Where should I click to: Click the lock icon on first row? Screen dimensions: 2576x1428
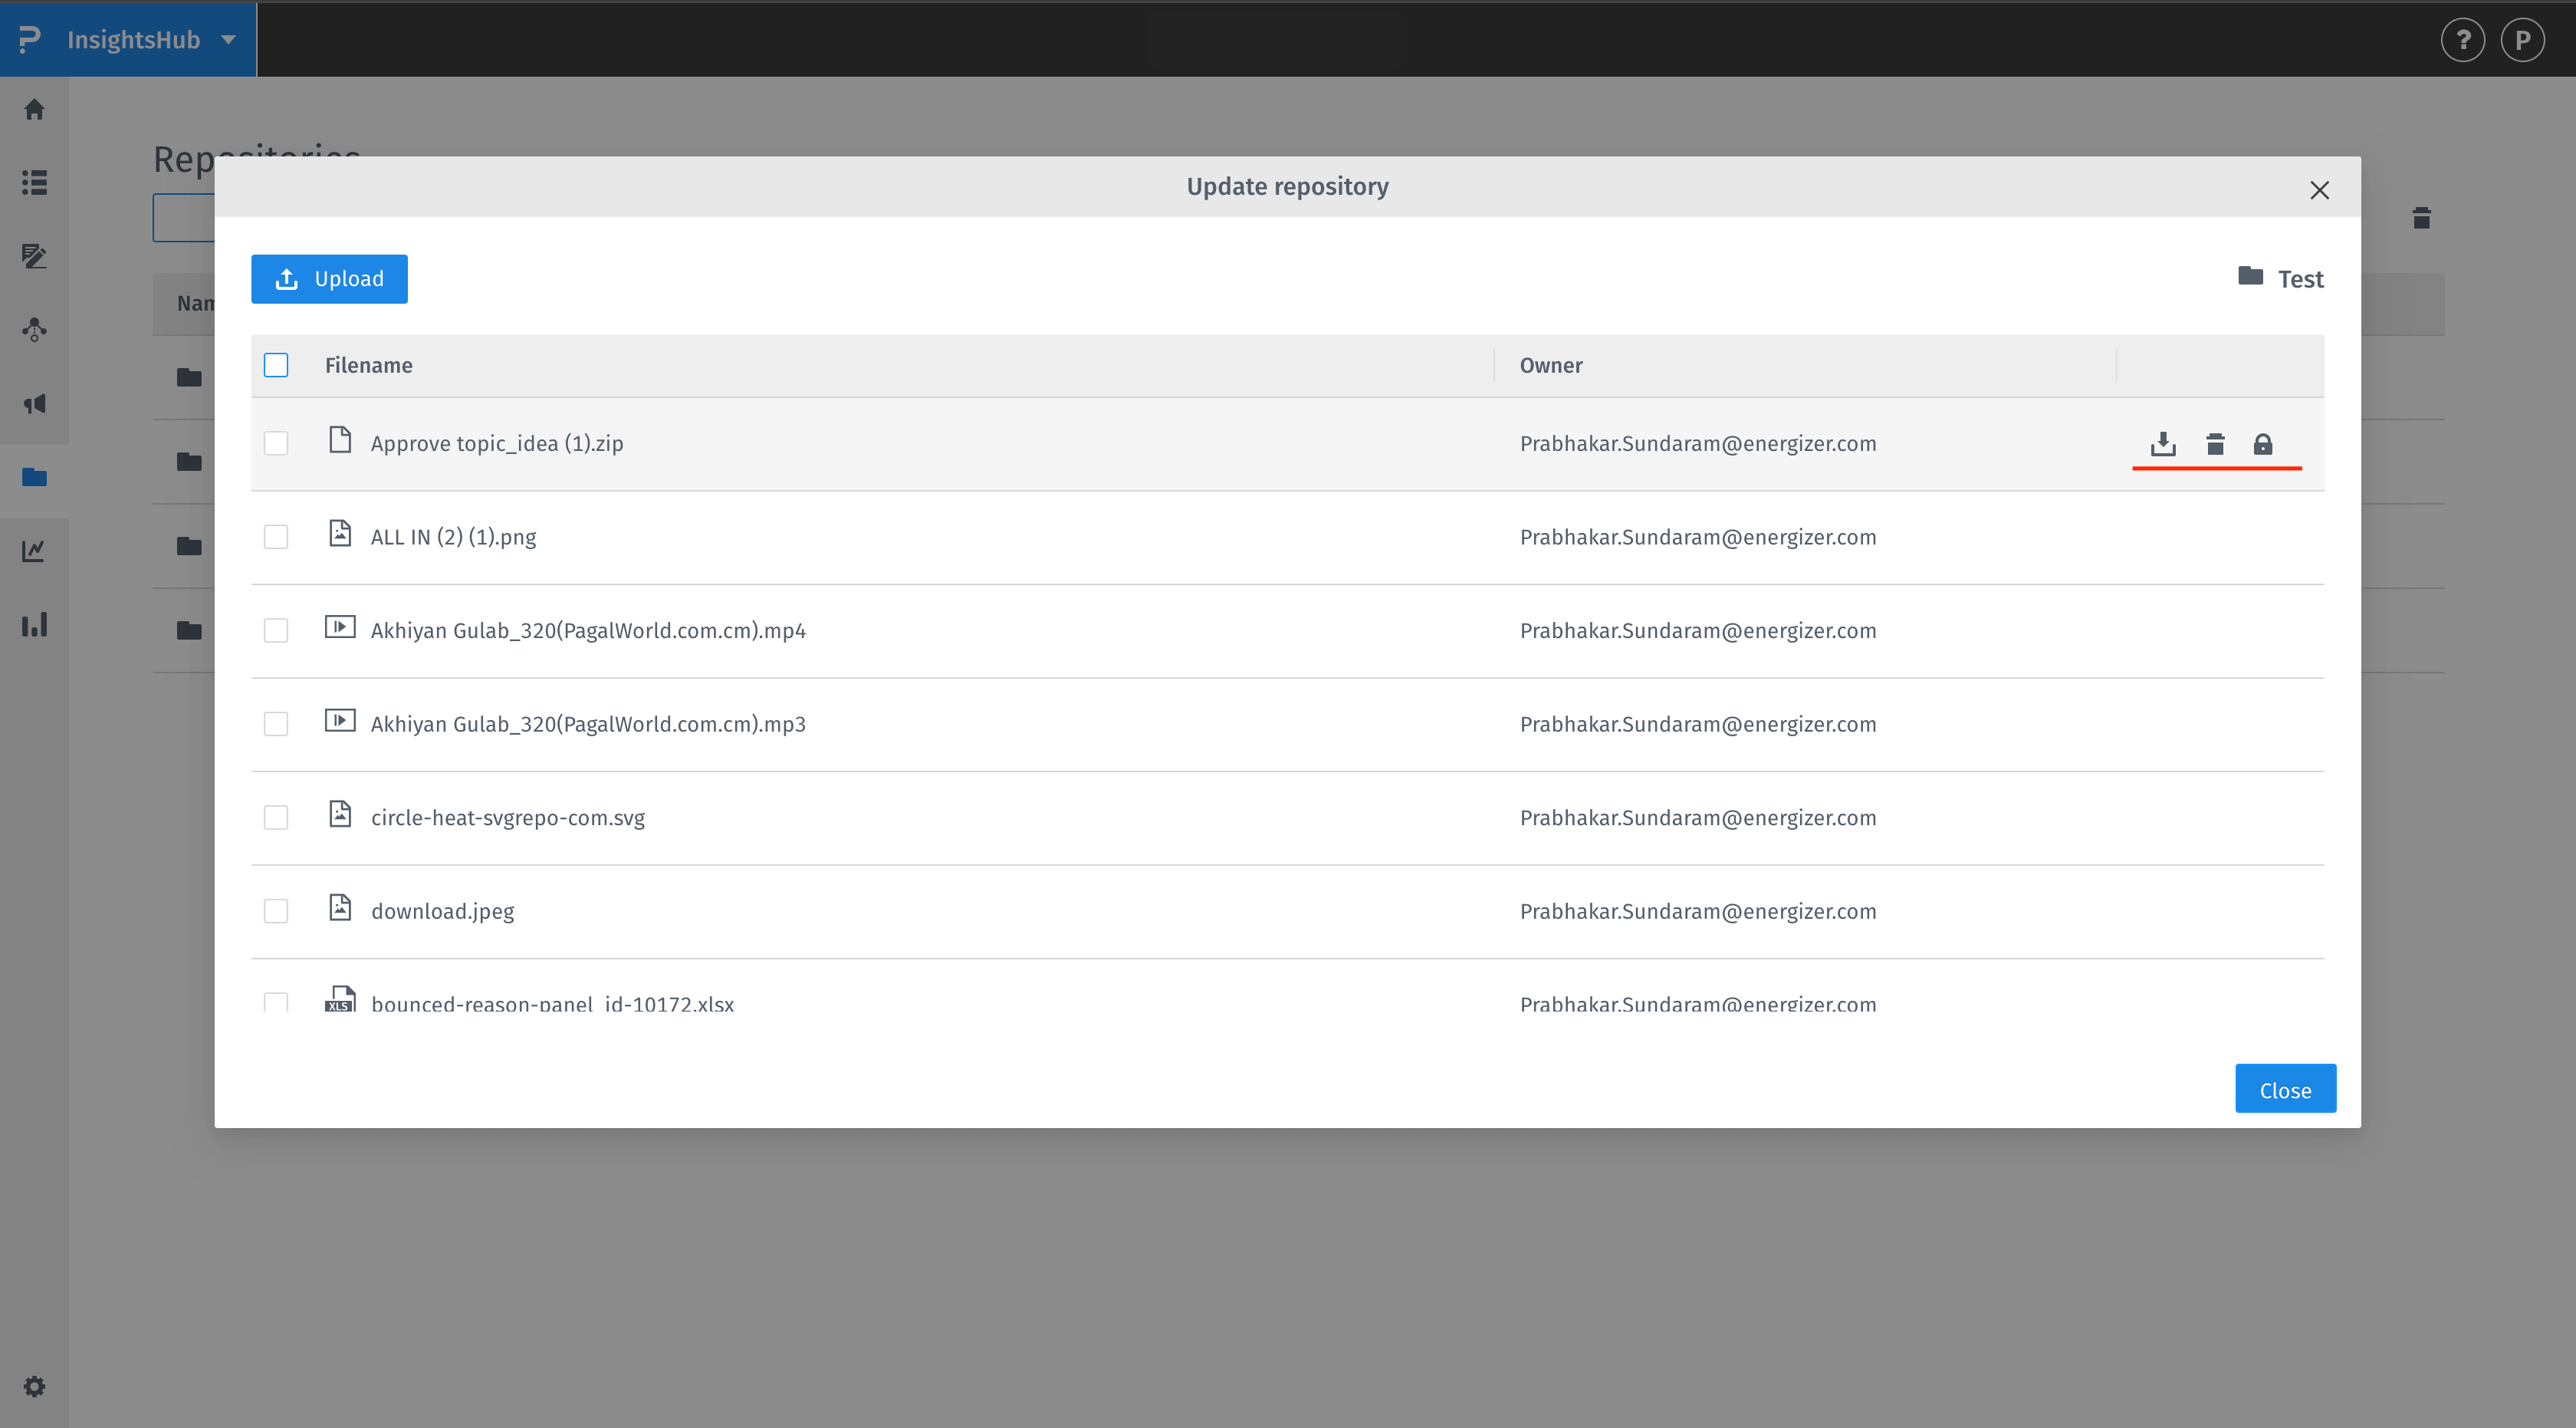coord(2262,444)
